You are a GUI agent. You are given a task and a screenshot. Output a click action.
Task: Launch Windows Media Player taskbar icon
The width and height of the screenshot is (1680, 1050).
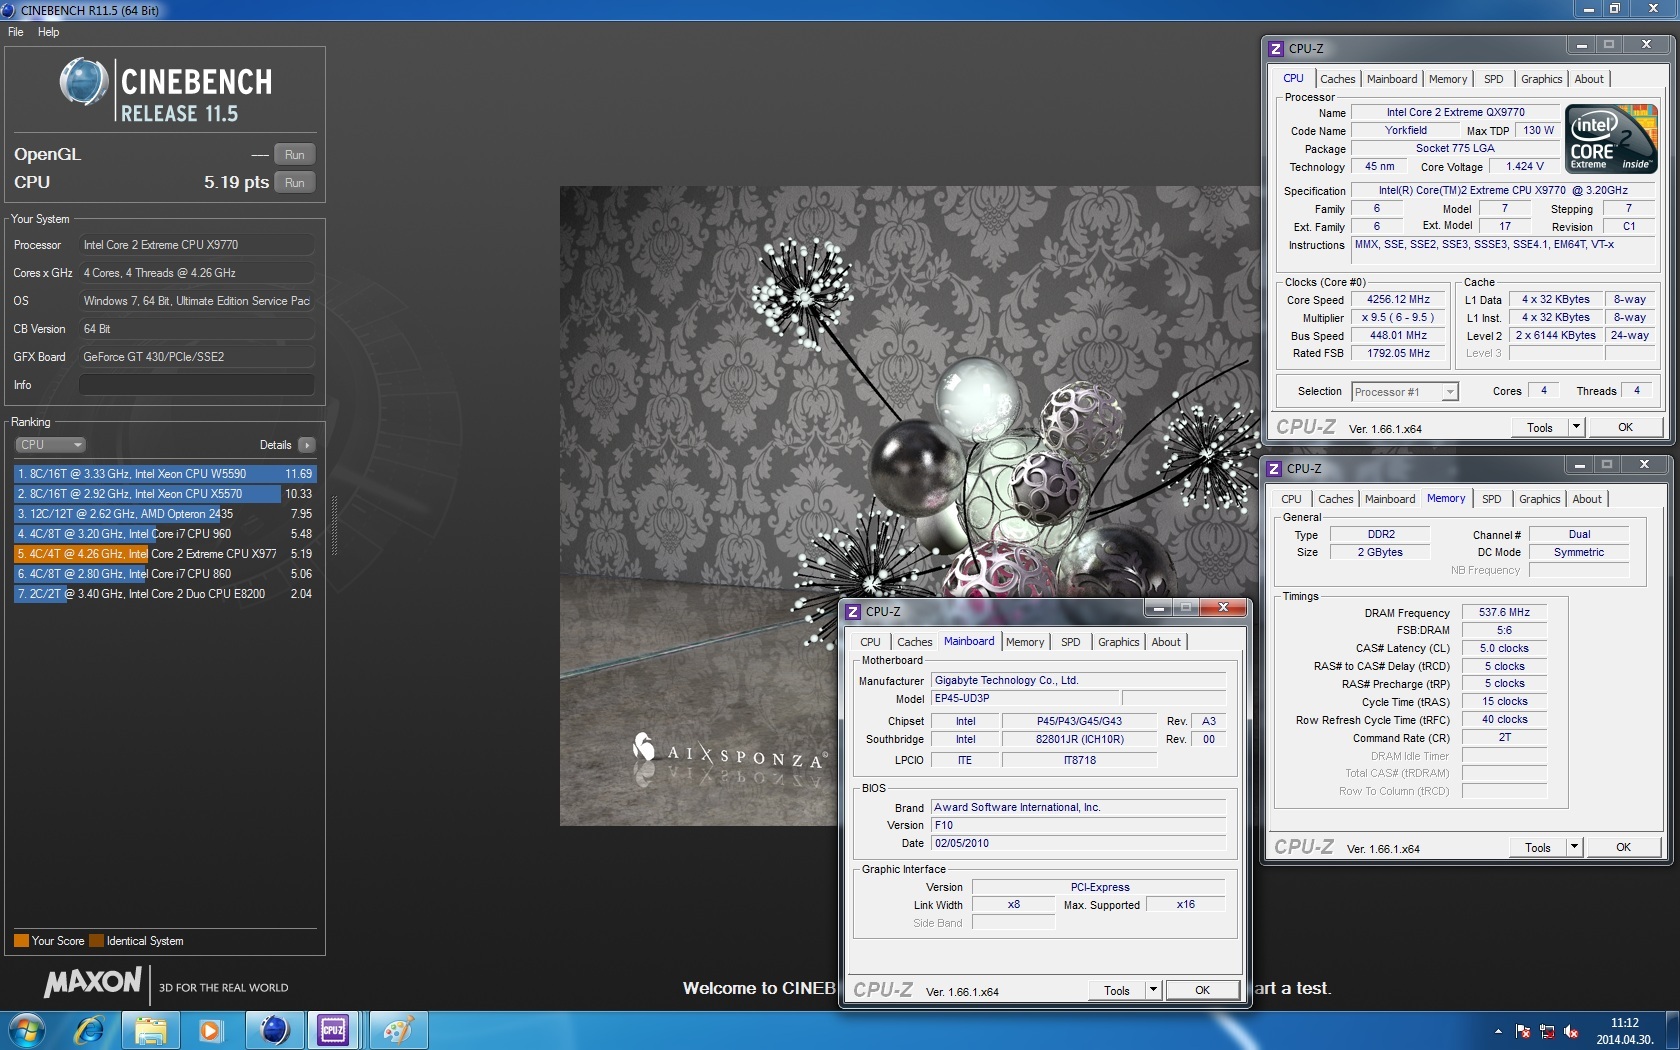211,1030
